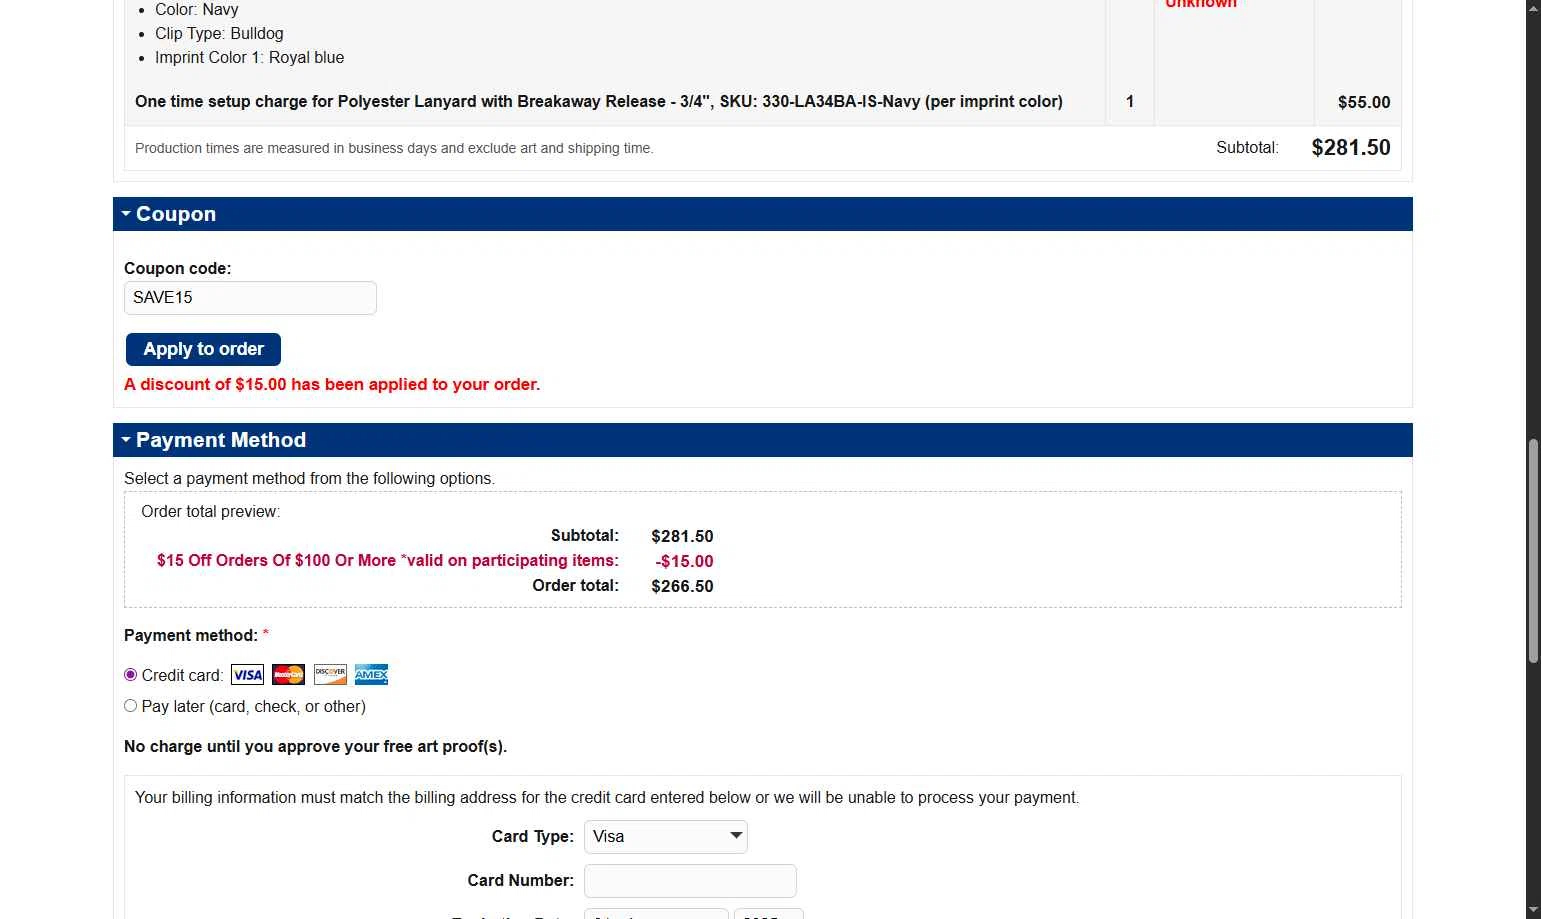The height and width of the screenshot is (919, 1541).
Task: Open the expiration year dropdown
Action: [768, 914]
